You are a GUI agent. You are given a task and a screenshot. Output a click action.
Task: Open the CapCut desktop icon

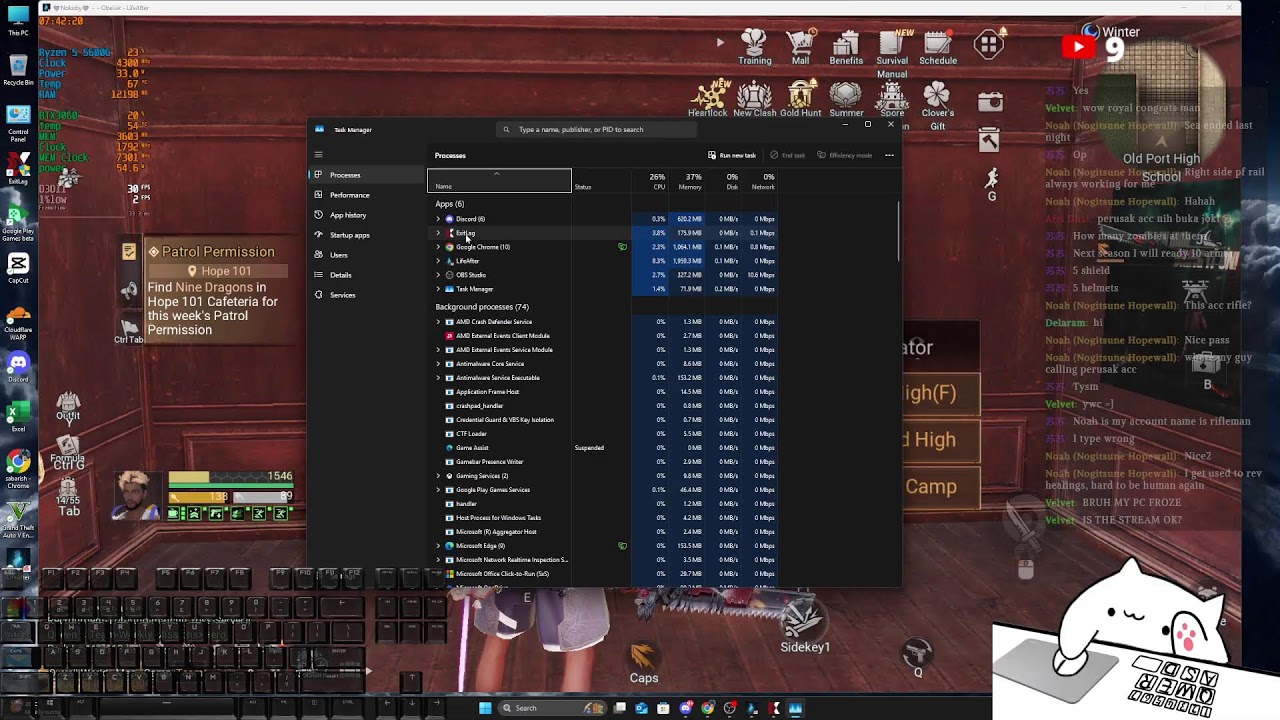(18, 267)
